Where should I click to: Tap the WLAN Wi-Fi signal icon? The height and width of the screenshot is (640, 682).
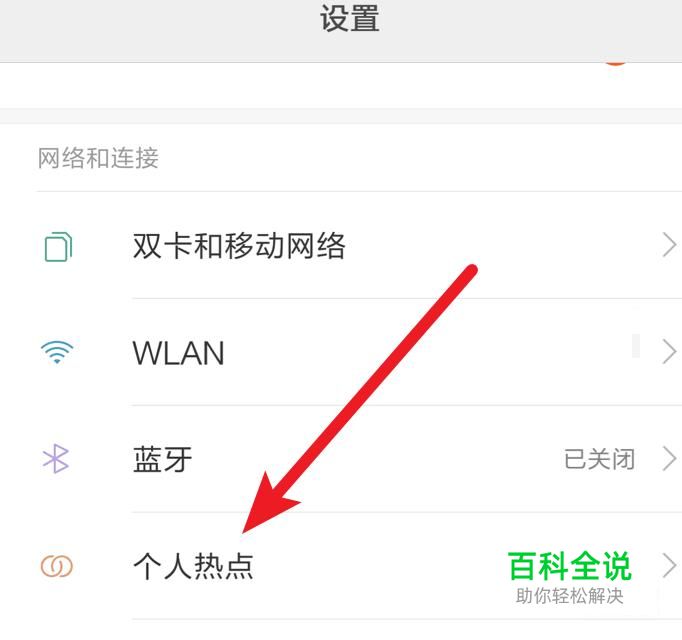[x=57, y=352]
